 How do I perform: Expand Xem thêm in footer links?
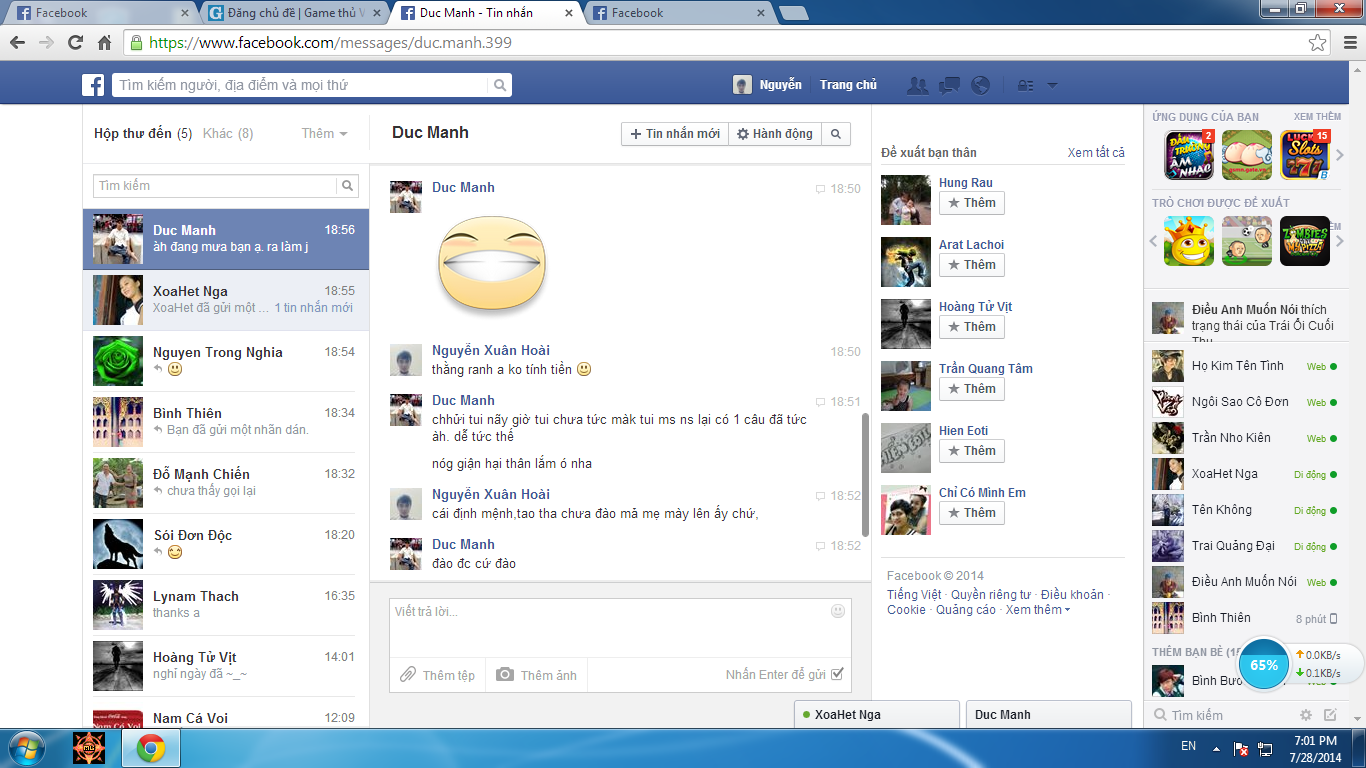point(1038,609)
